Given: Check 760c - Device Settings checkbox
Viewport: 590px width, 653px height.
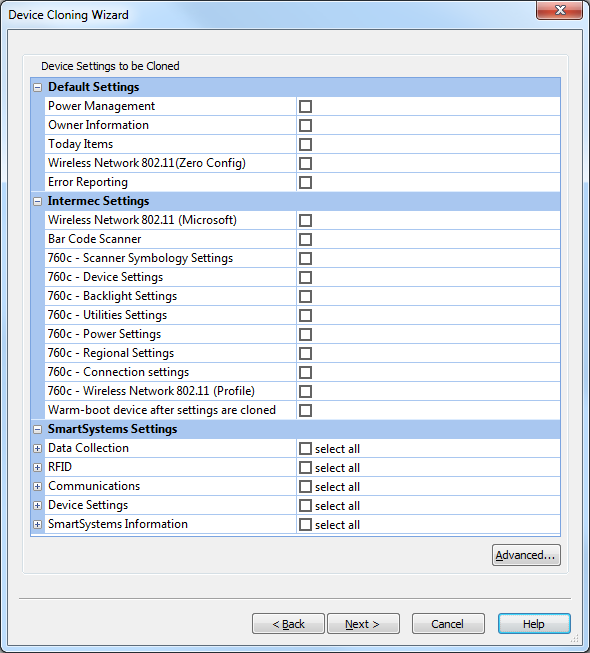Looking at the screenshot, I should point(305,277).
